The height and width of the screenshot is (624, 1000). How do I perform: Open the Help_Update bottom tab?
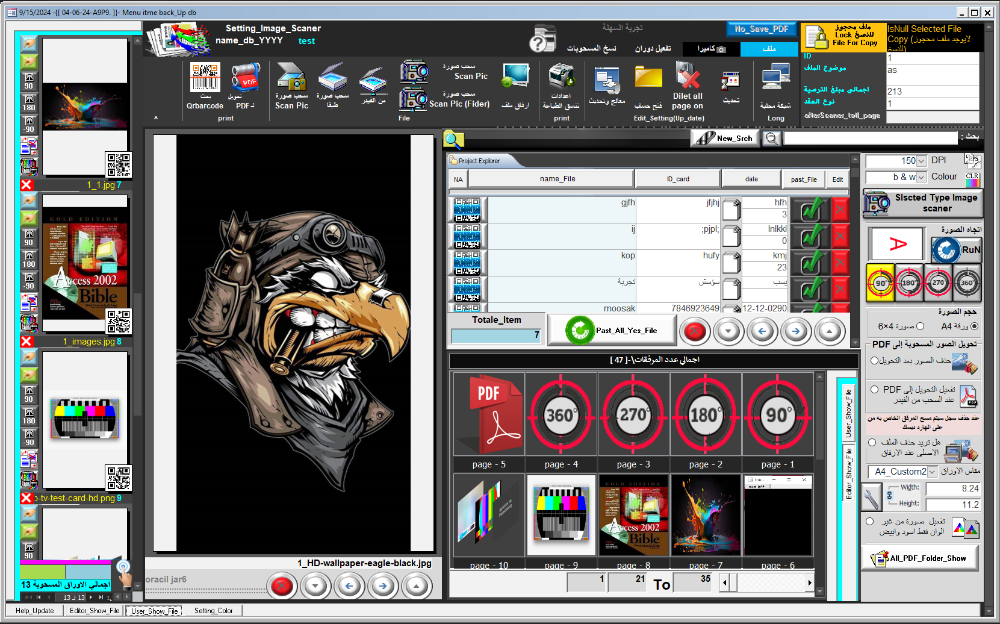pyautogui.click(x=34, y=610)
